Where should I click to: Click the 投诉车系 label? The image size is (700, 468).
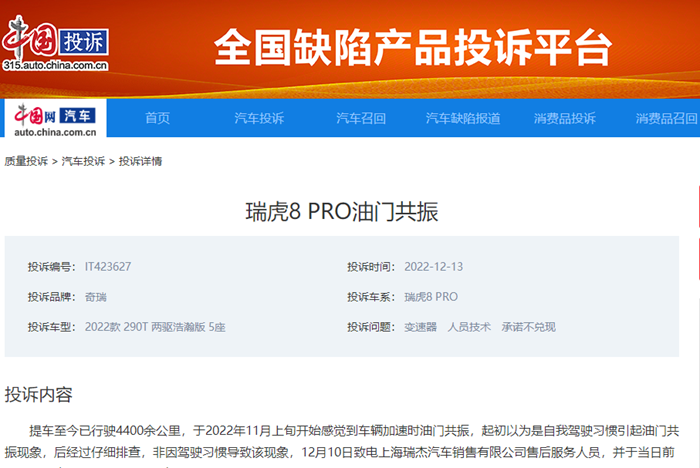click(369, 297)
